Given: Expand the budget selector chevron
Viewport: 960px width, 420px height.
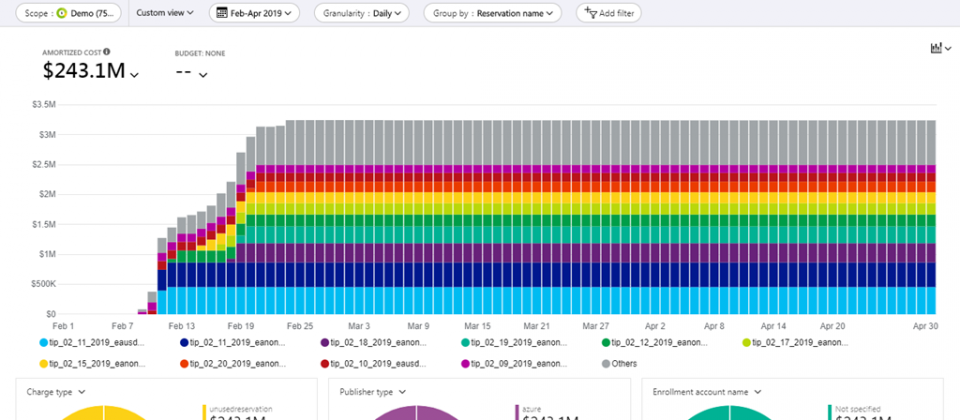Looking at the screenshot, I should coord(203,74).
